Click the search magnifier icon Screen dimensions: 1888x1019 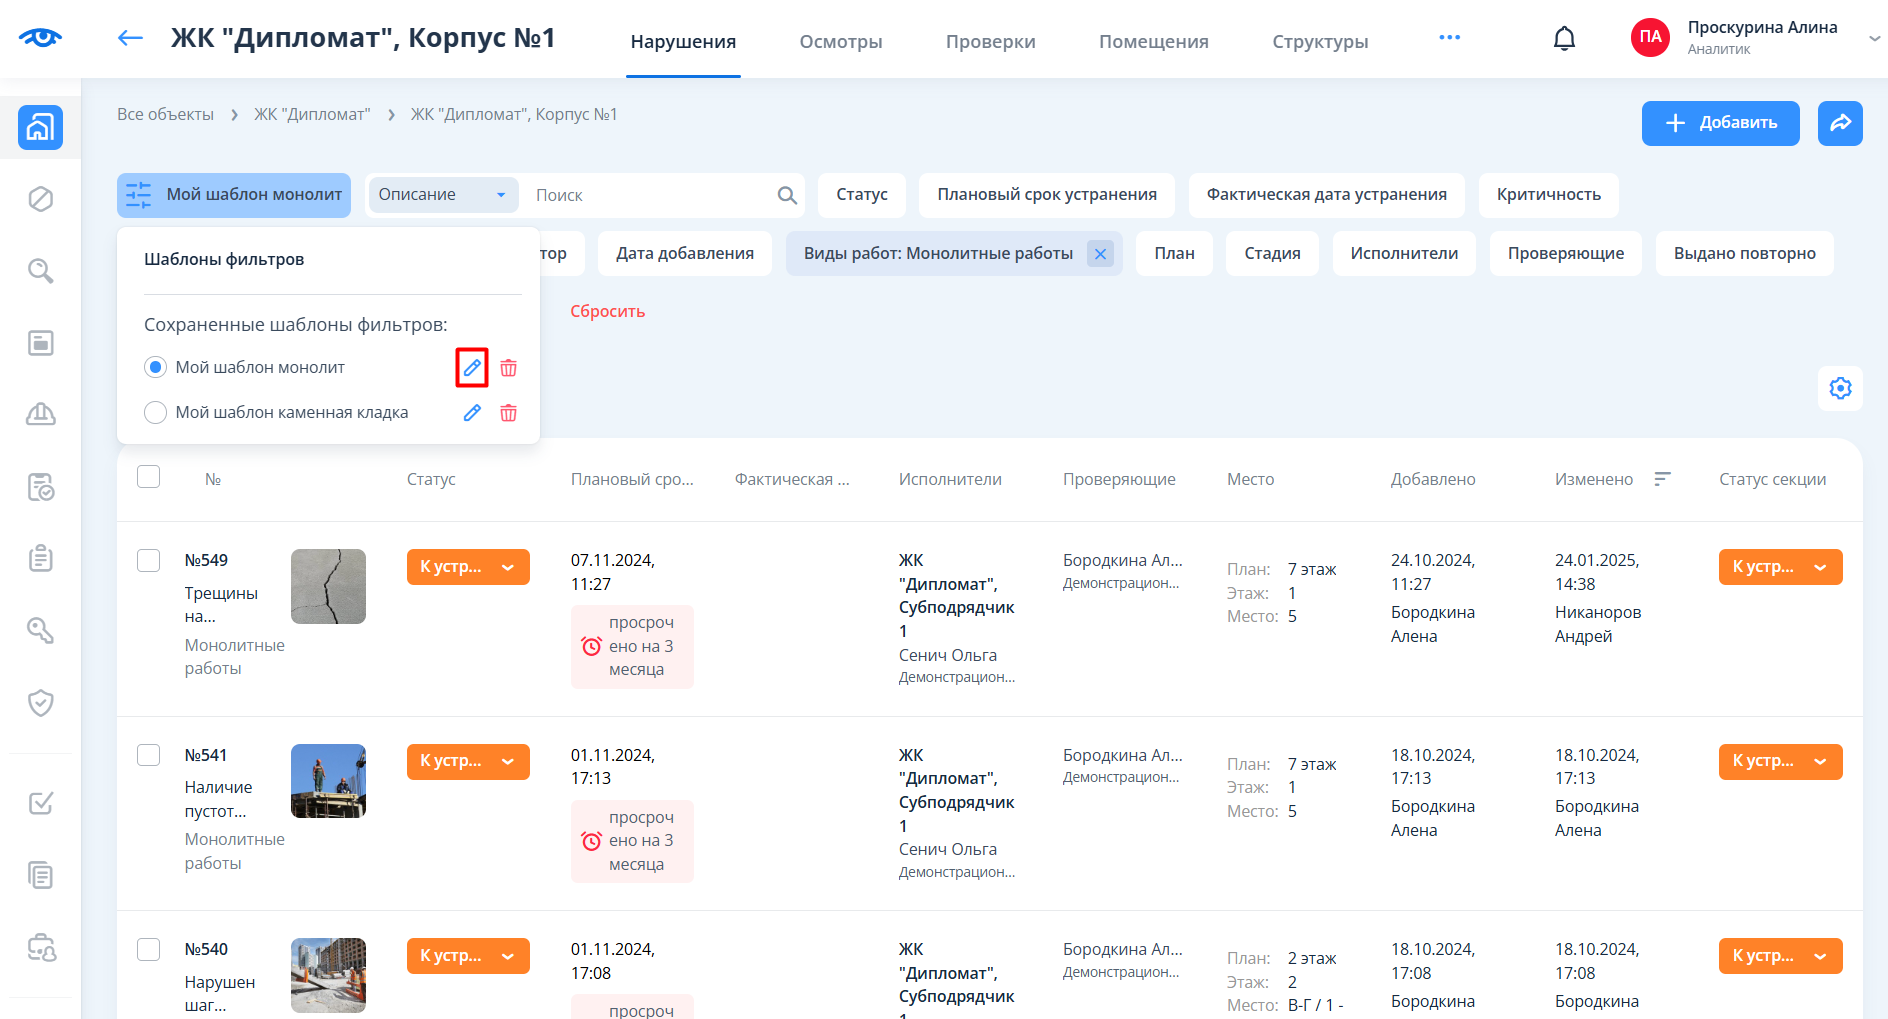(787, 195)
